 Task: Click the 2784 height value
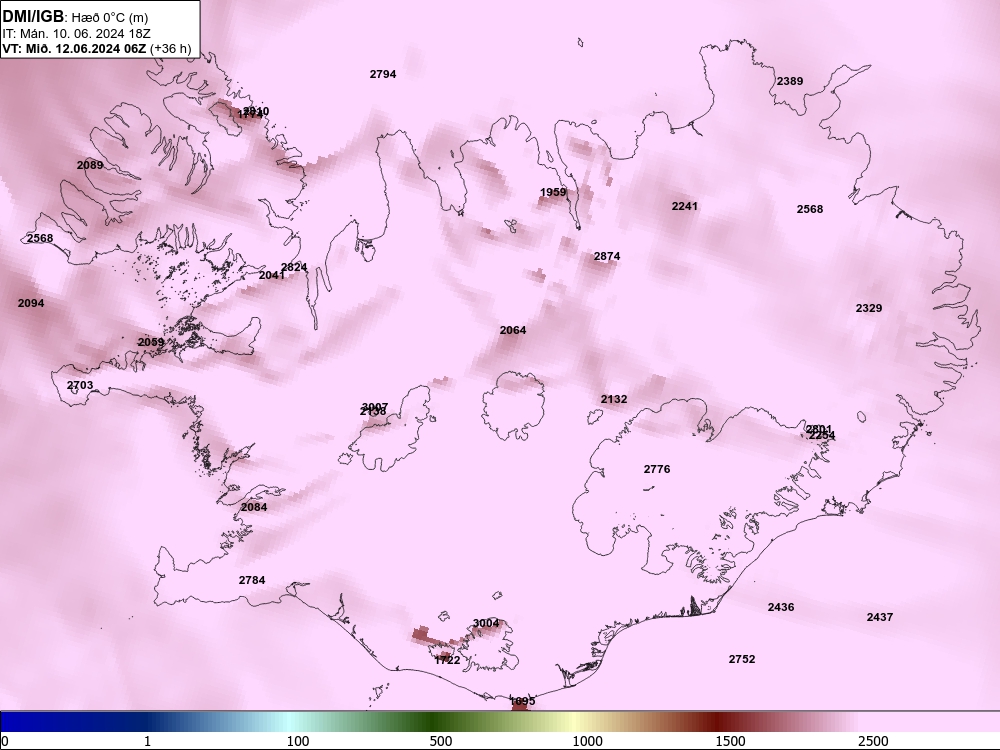(252, 580)
